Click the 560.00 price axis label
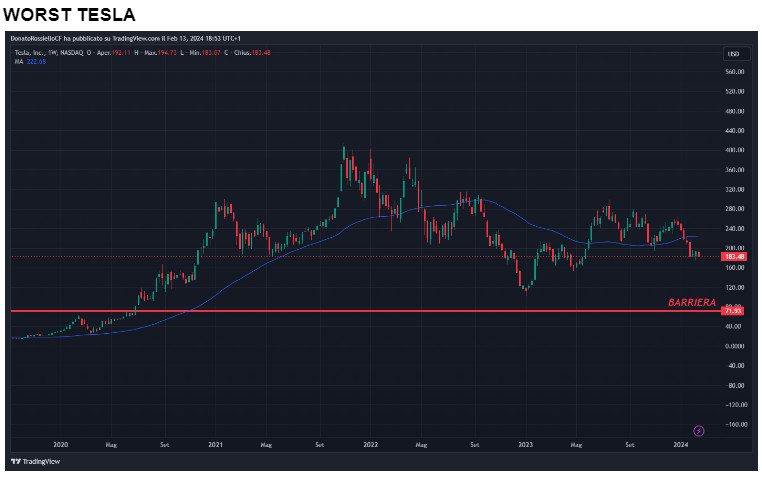Viewport: 762px width, 478px height. point(734,72)
